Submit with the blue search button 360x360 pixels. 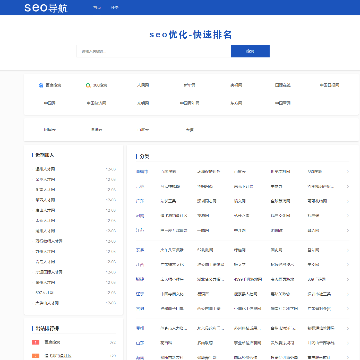pyautogui.click(x=250, y=51)
